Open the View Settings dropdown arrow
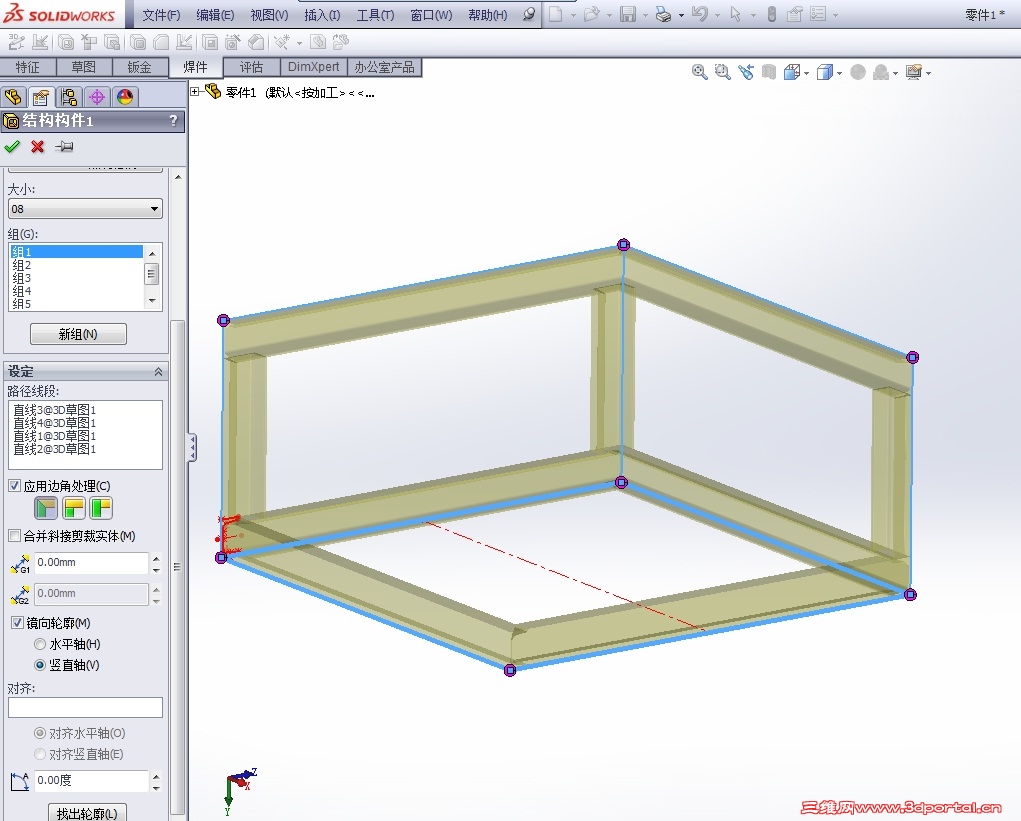1021x821 pixels. click(929, 73)
